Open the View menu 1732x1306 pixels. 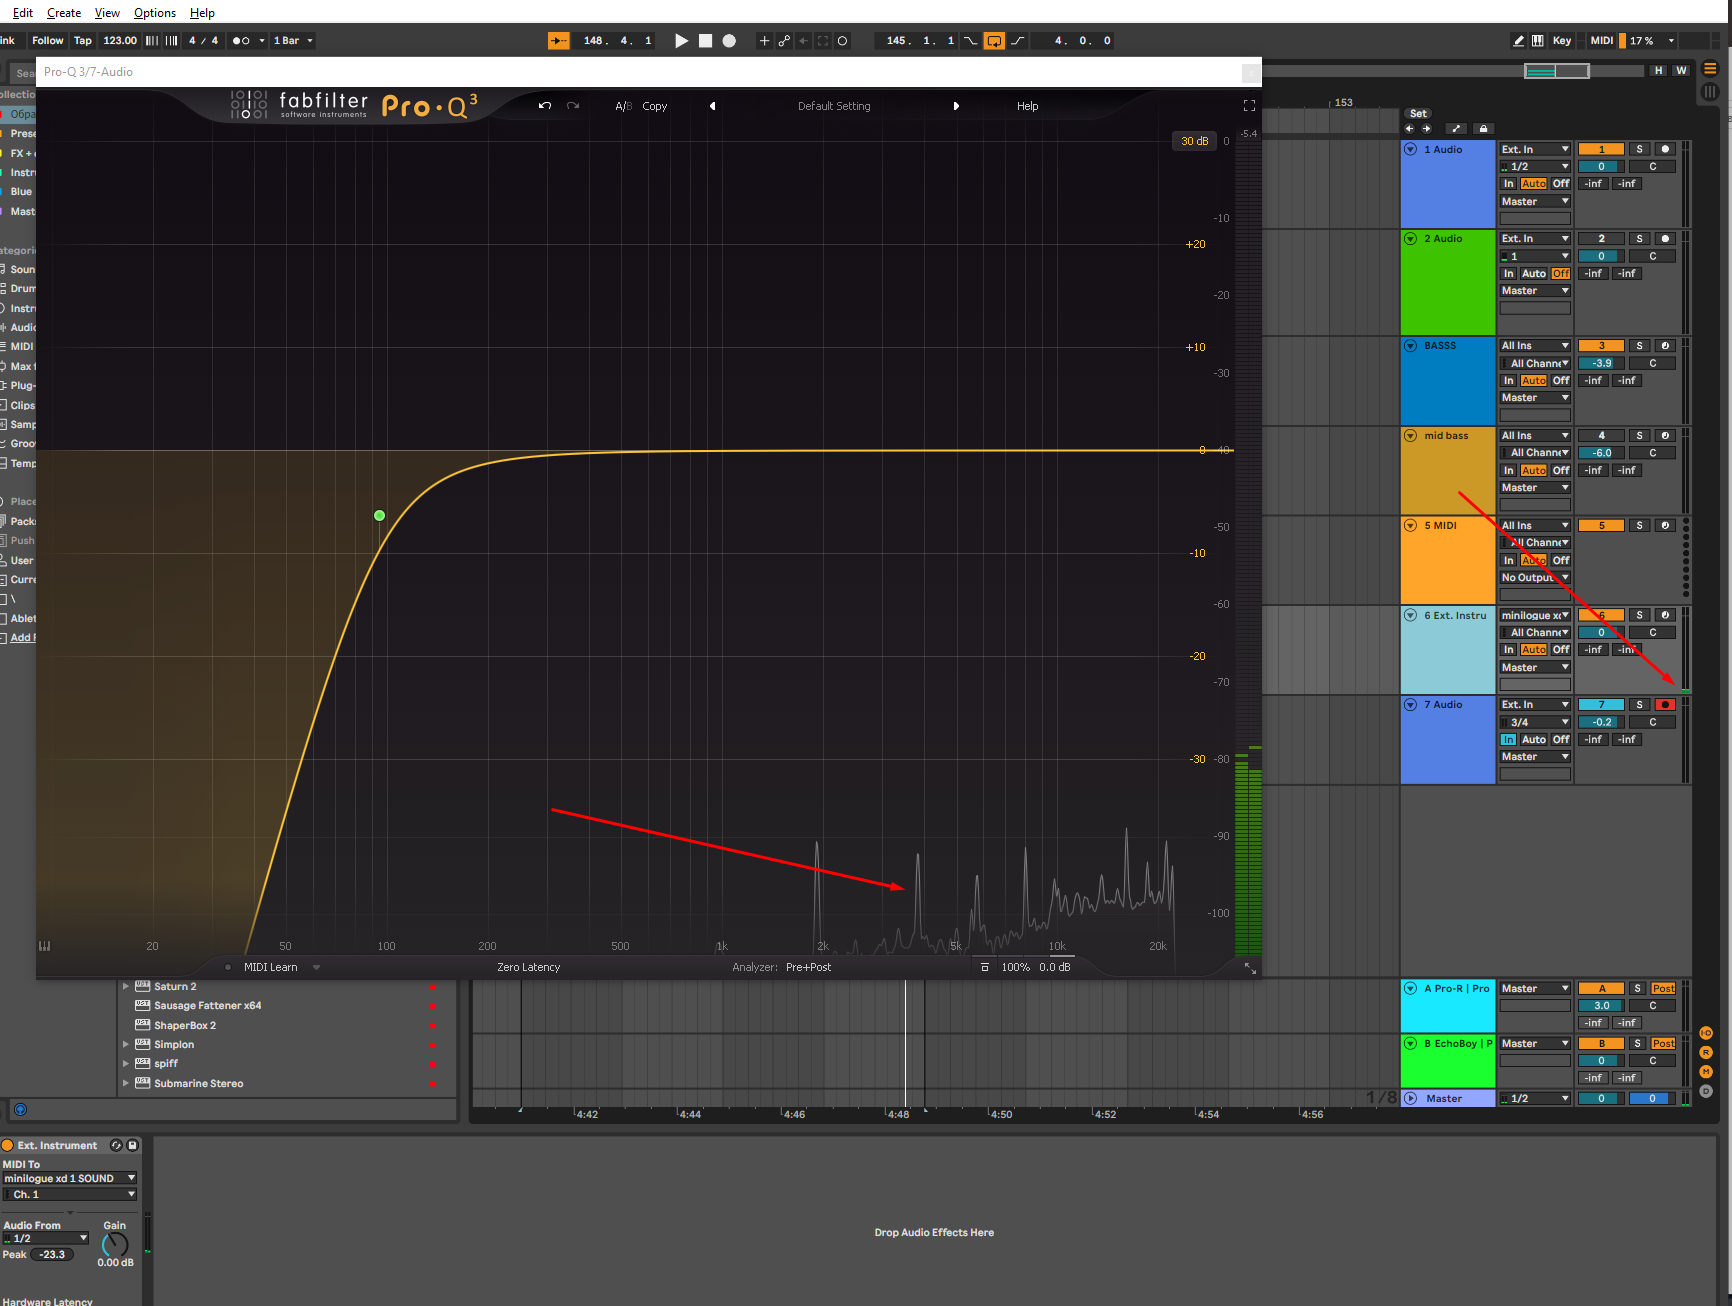(107, 13)
